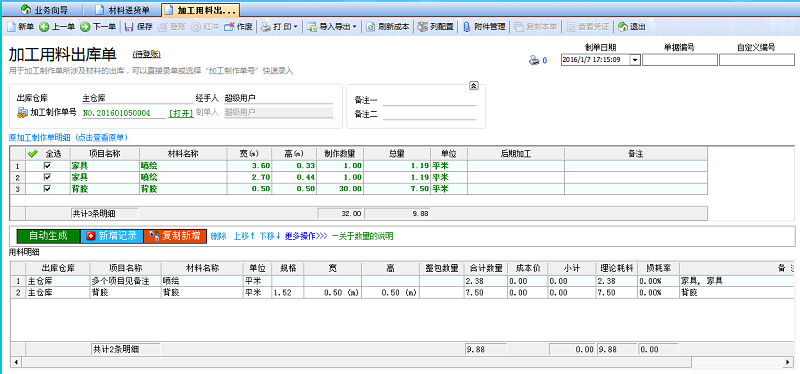
Task: Click the 删除 link
Action: [x=218, y=236]
